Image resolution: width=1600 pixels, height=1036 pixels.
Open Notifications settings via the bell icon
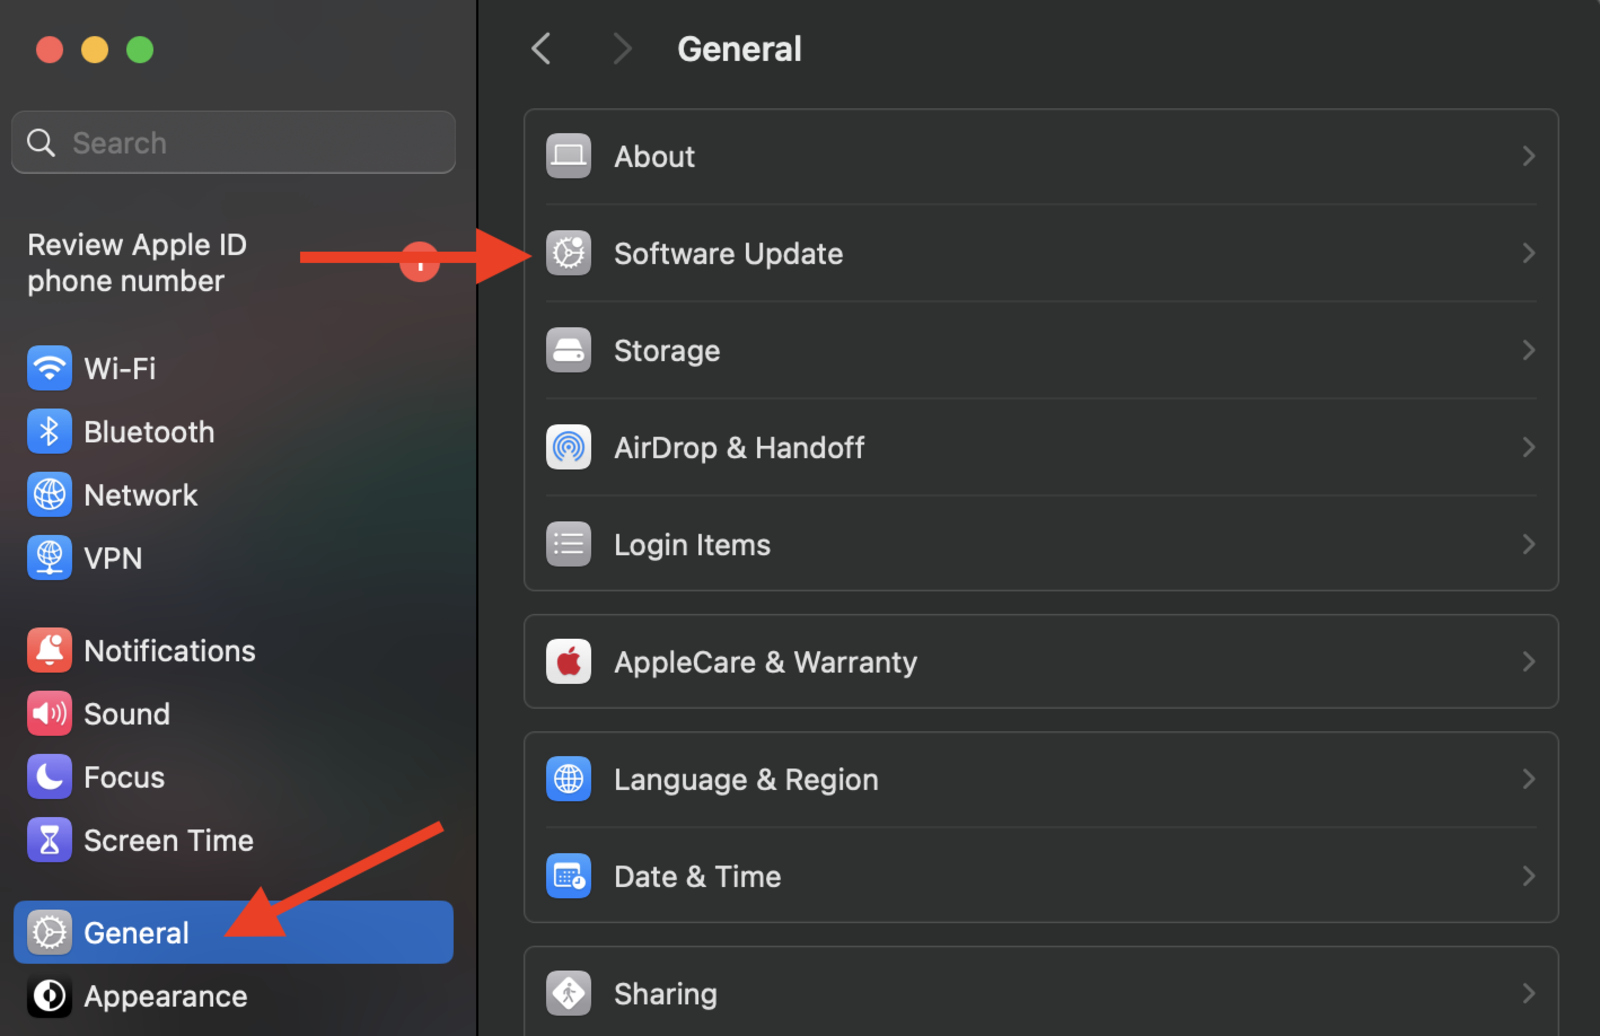[x=49, y=650]
